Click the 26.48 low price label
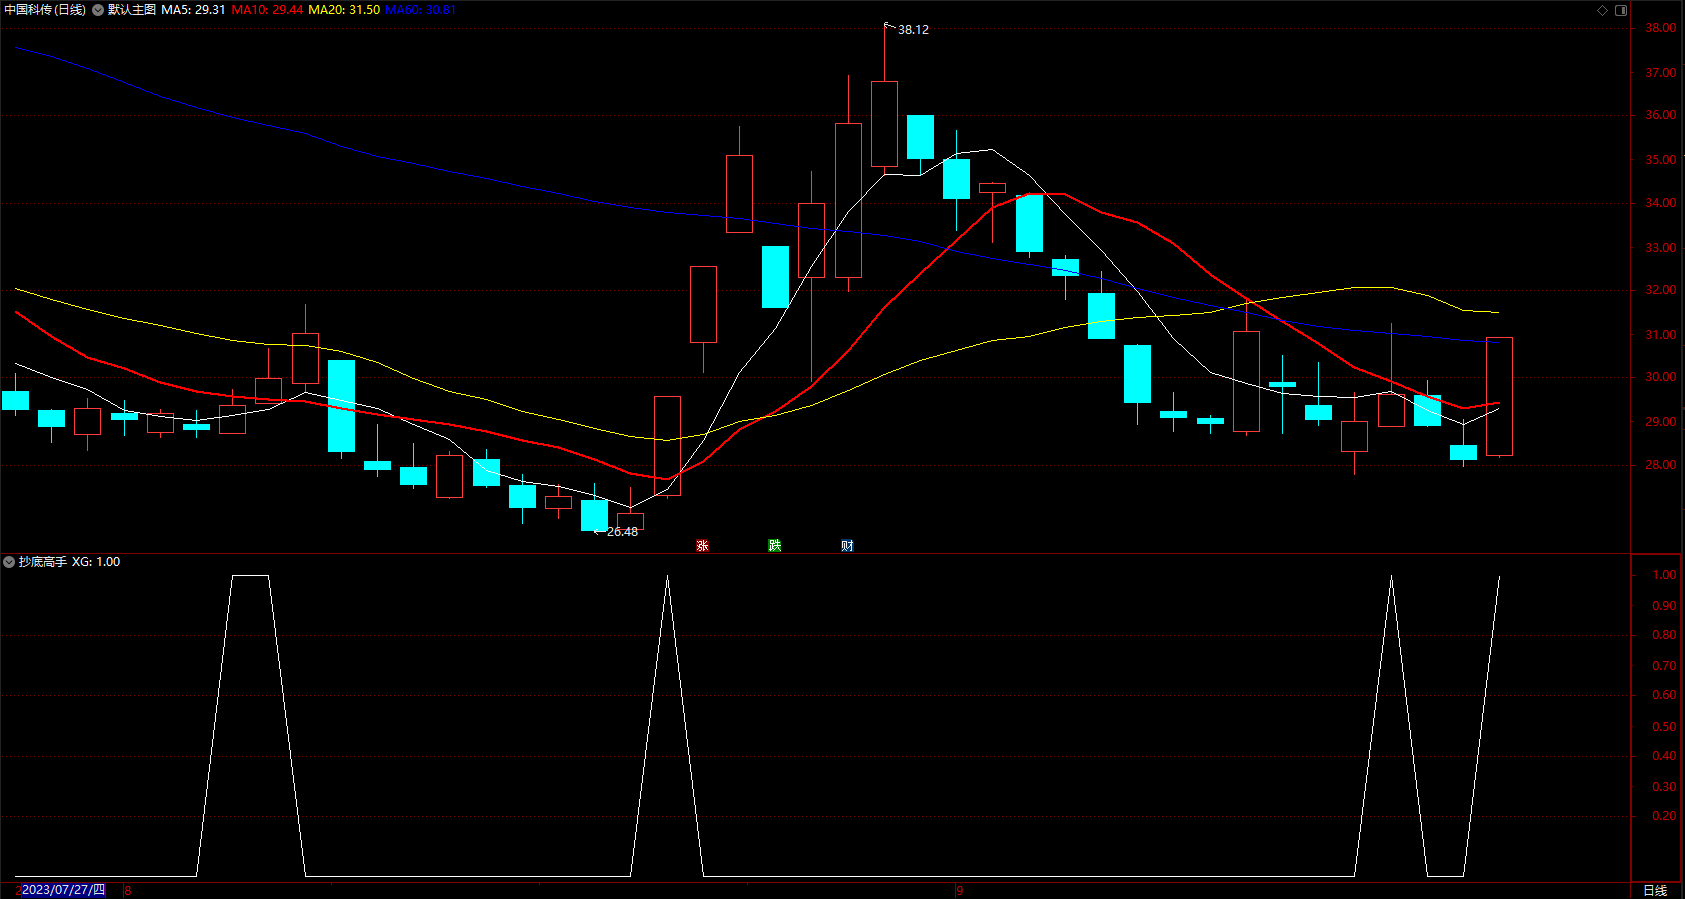The height and width of the screenshot is (899, 1685). click(x=622, y=532)
